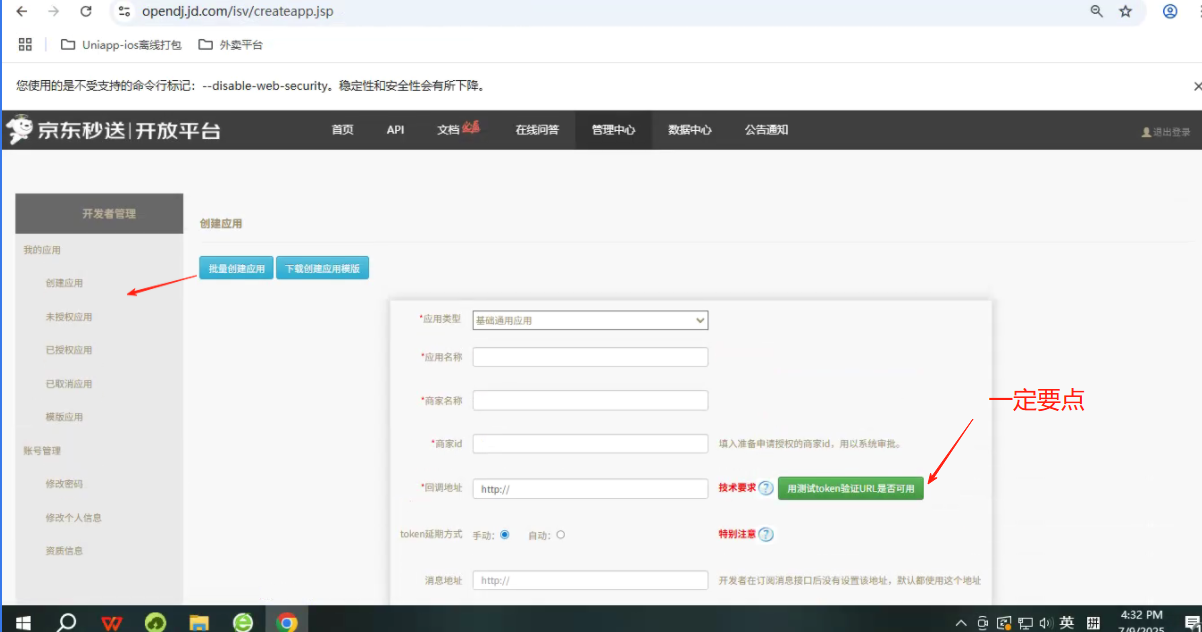Viewport: 1202px width, 632px height.
Task: Select 创建应用 in the sidebar
Action: 64,283
